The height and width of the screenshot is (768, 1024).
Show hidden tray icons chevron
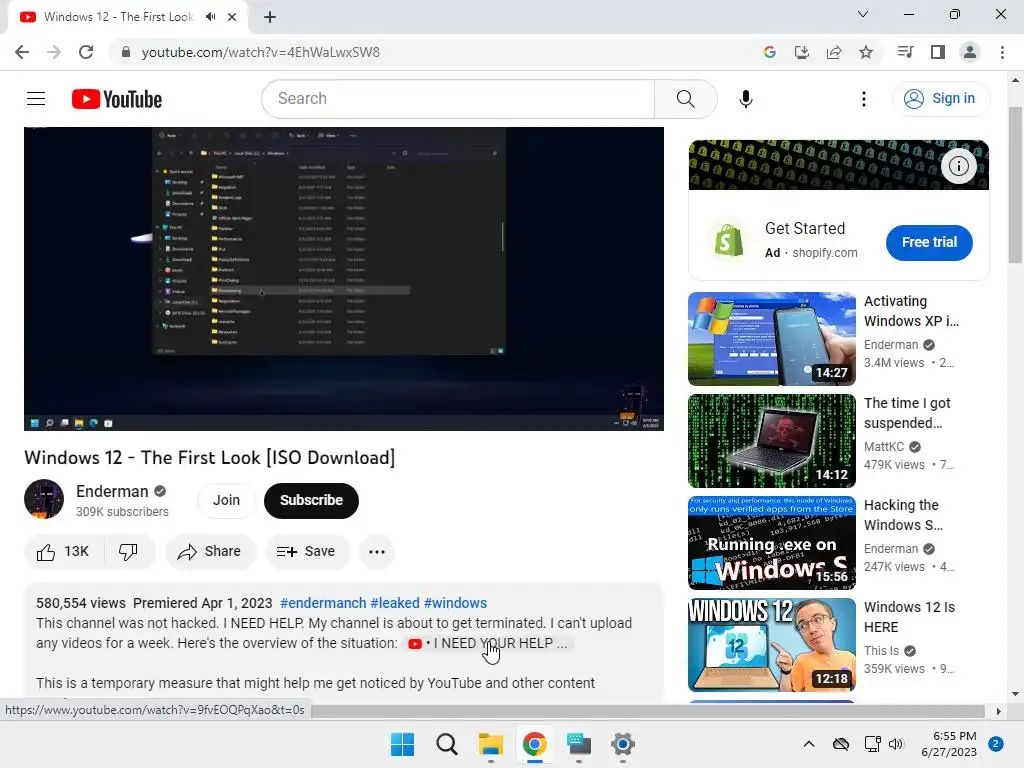point(808,744)
